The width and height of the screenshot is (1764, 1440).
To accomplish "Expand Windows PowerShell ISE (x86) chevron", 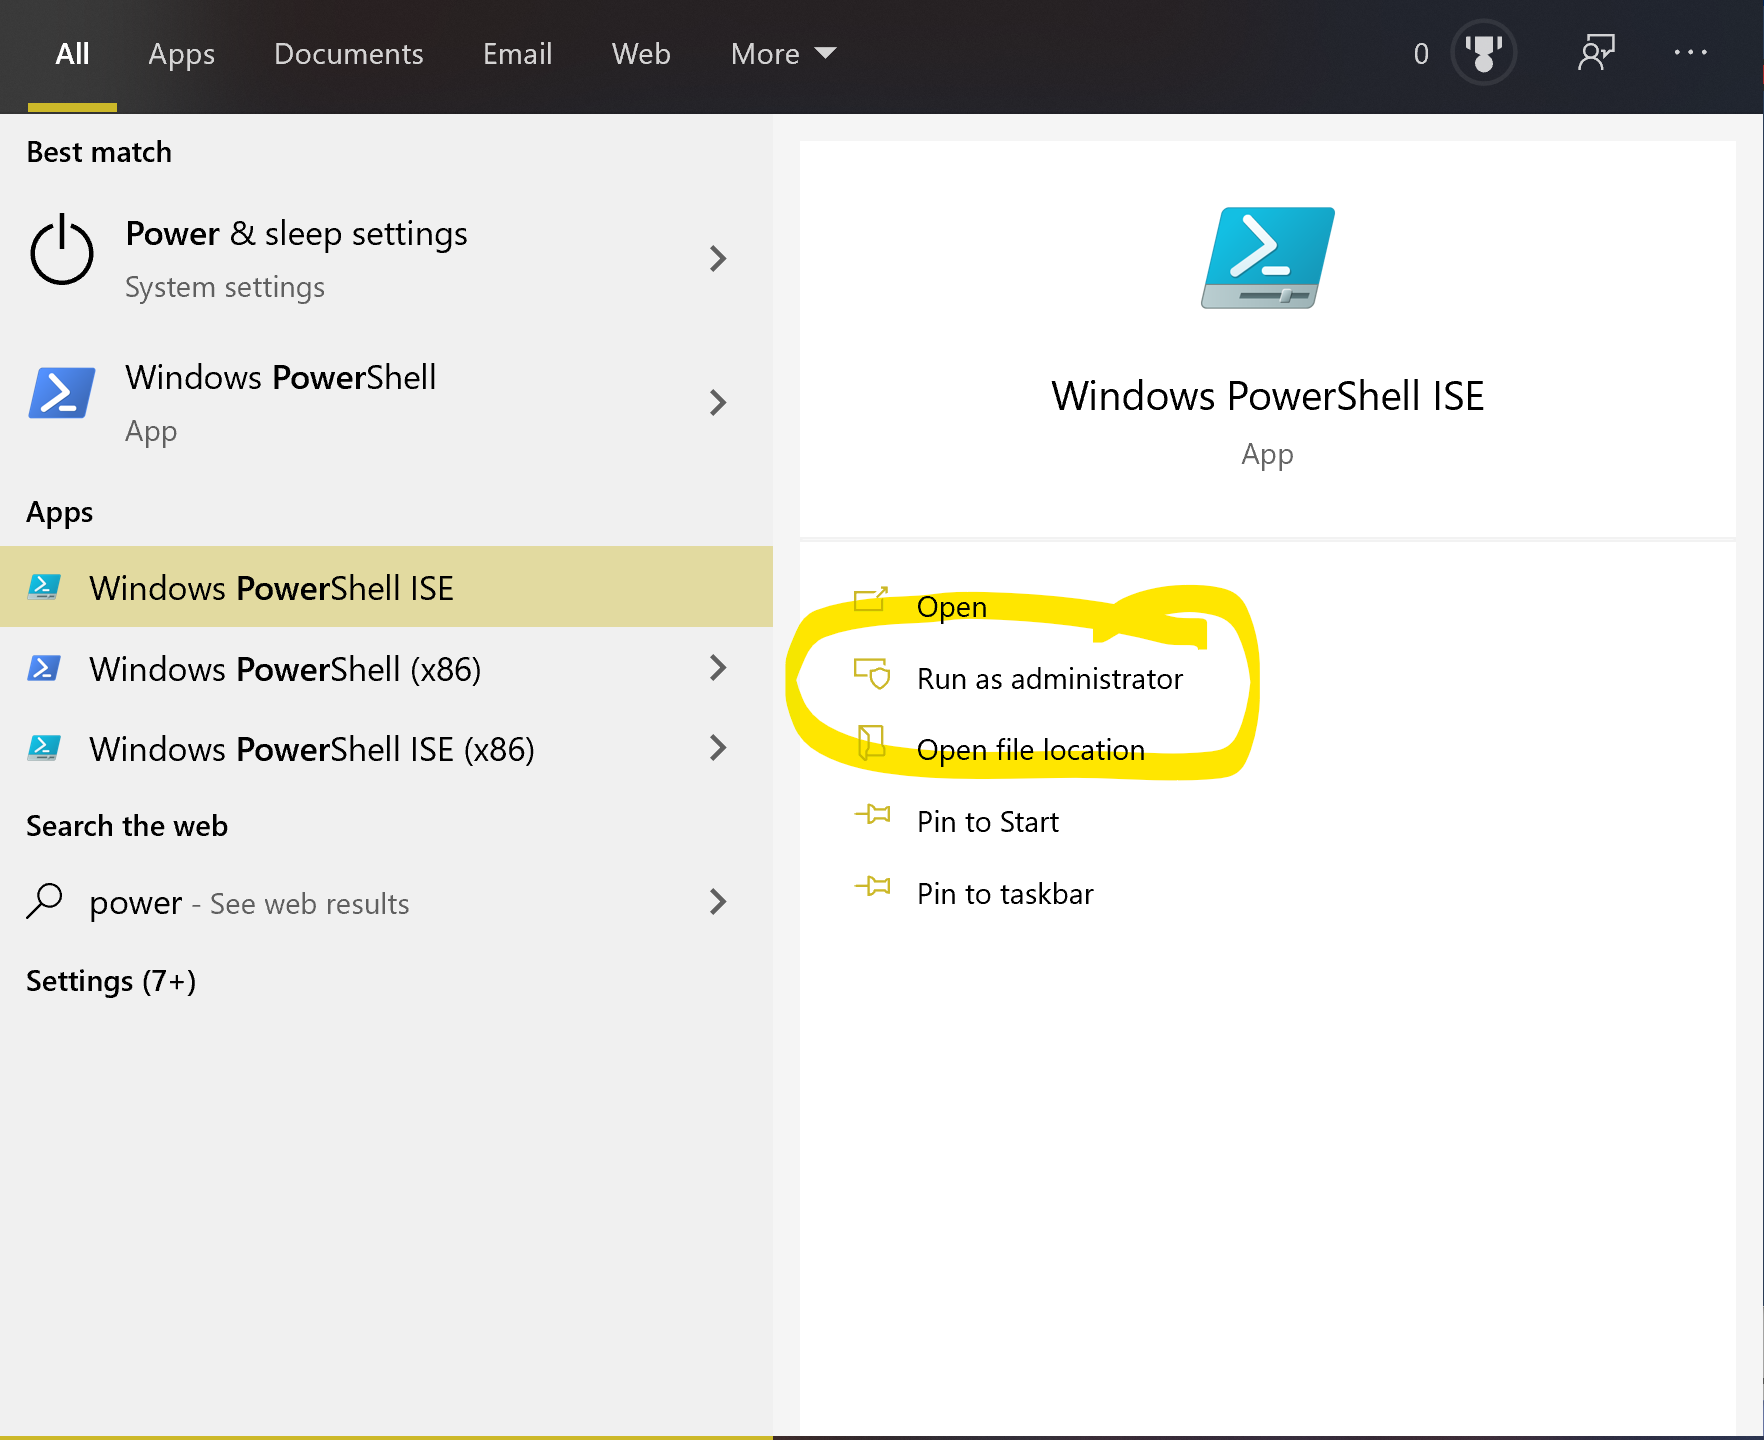I will pos(717,748).
